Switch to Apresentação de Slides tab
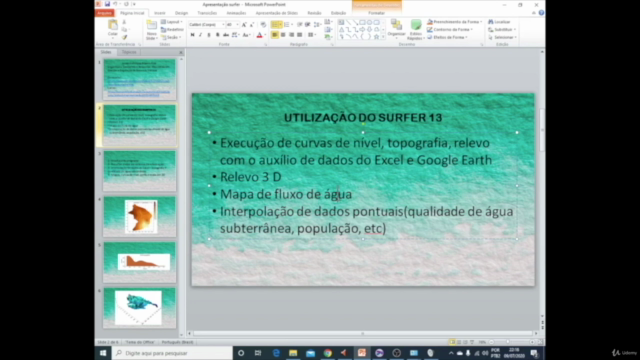The image size is (640, 360). pos(277,13)
